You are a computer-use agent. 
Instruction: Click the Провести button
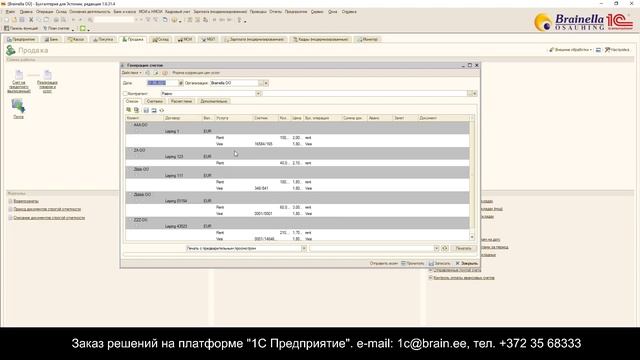[x=413, y=263]
